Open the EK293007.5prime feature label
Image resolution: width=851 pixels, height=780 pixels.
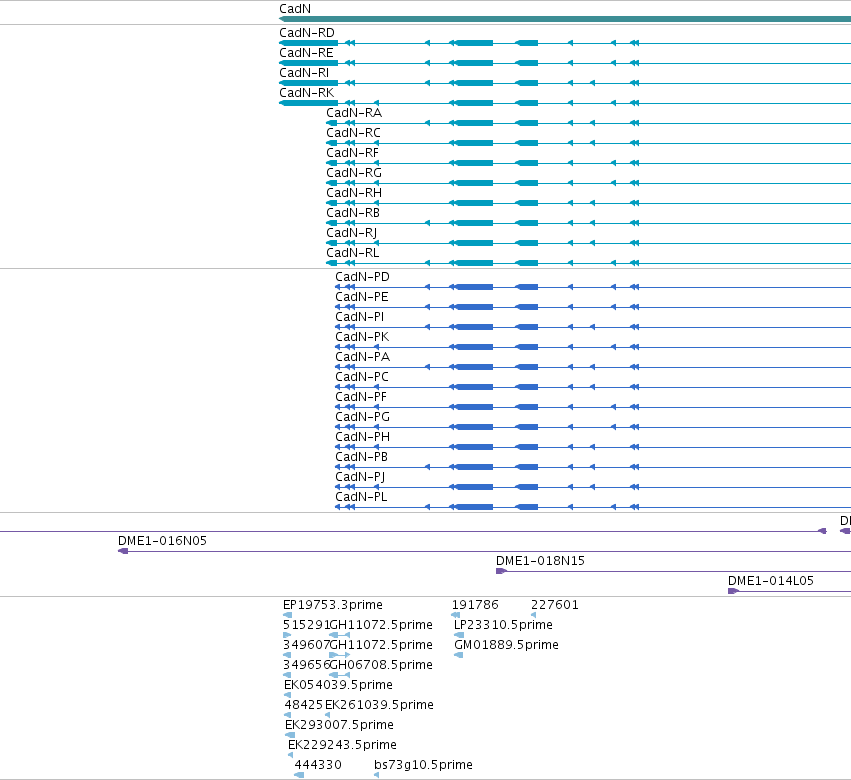(x=339, y=726)
